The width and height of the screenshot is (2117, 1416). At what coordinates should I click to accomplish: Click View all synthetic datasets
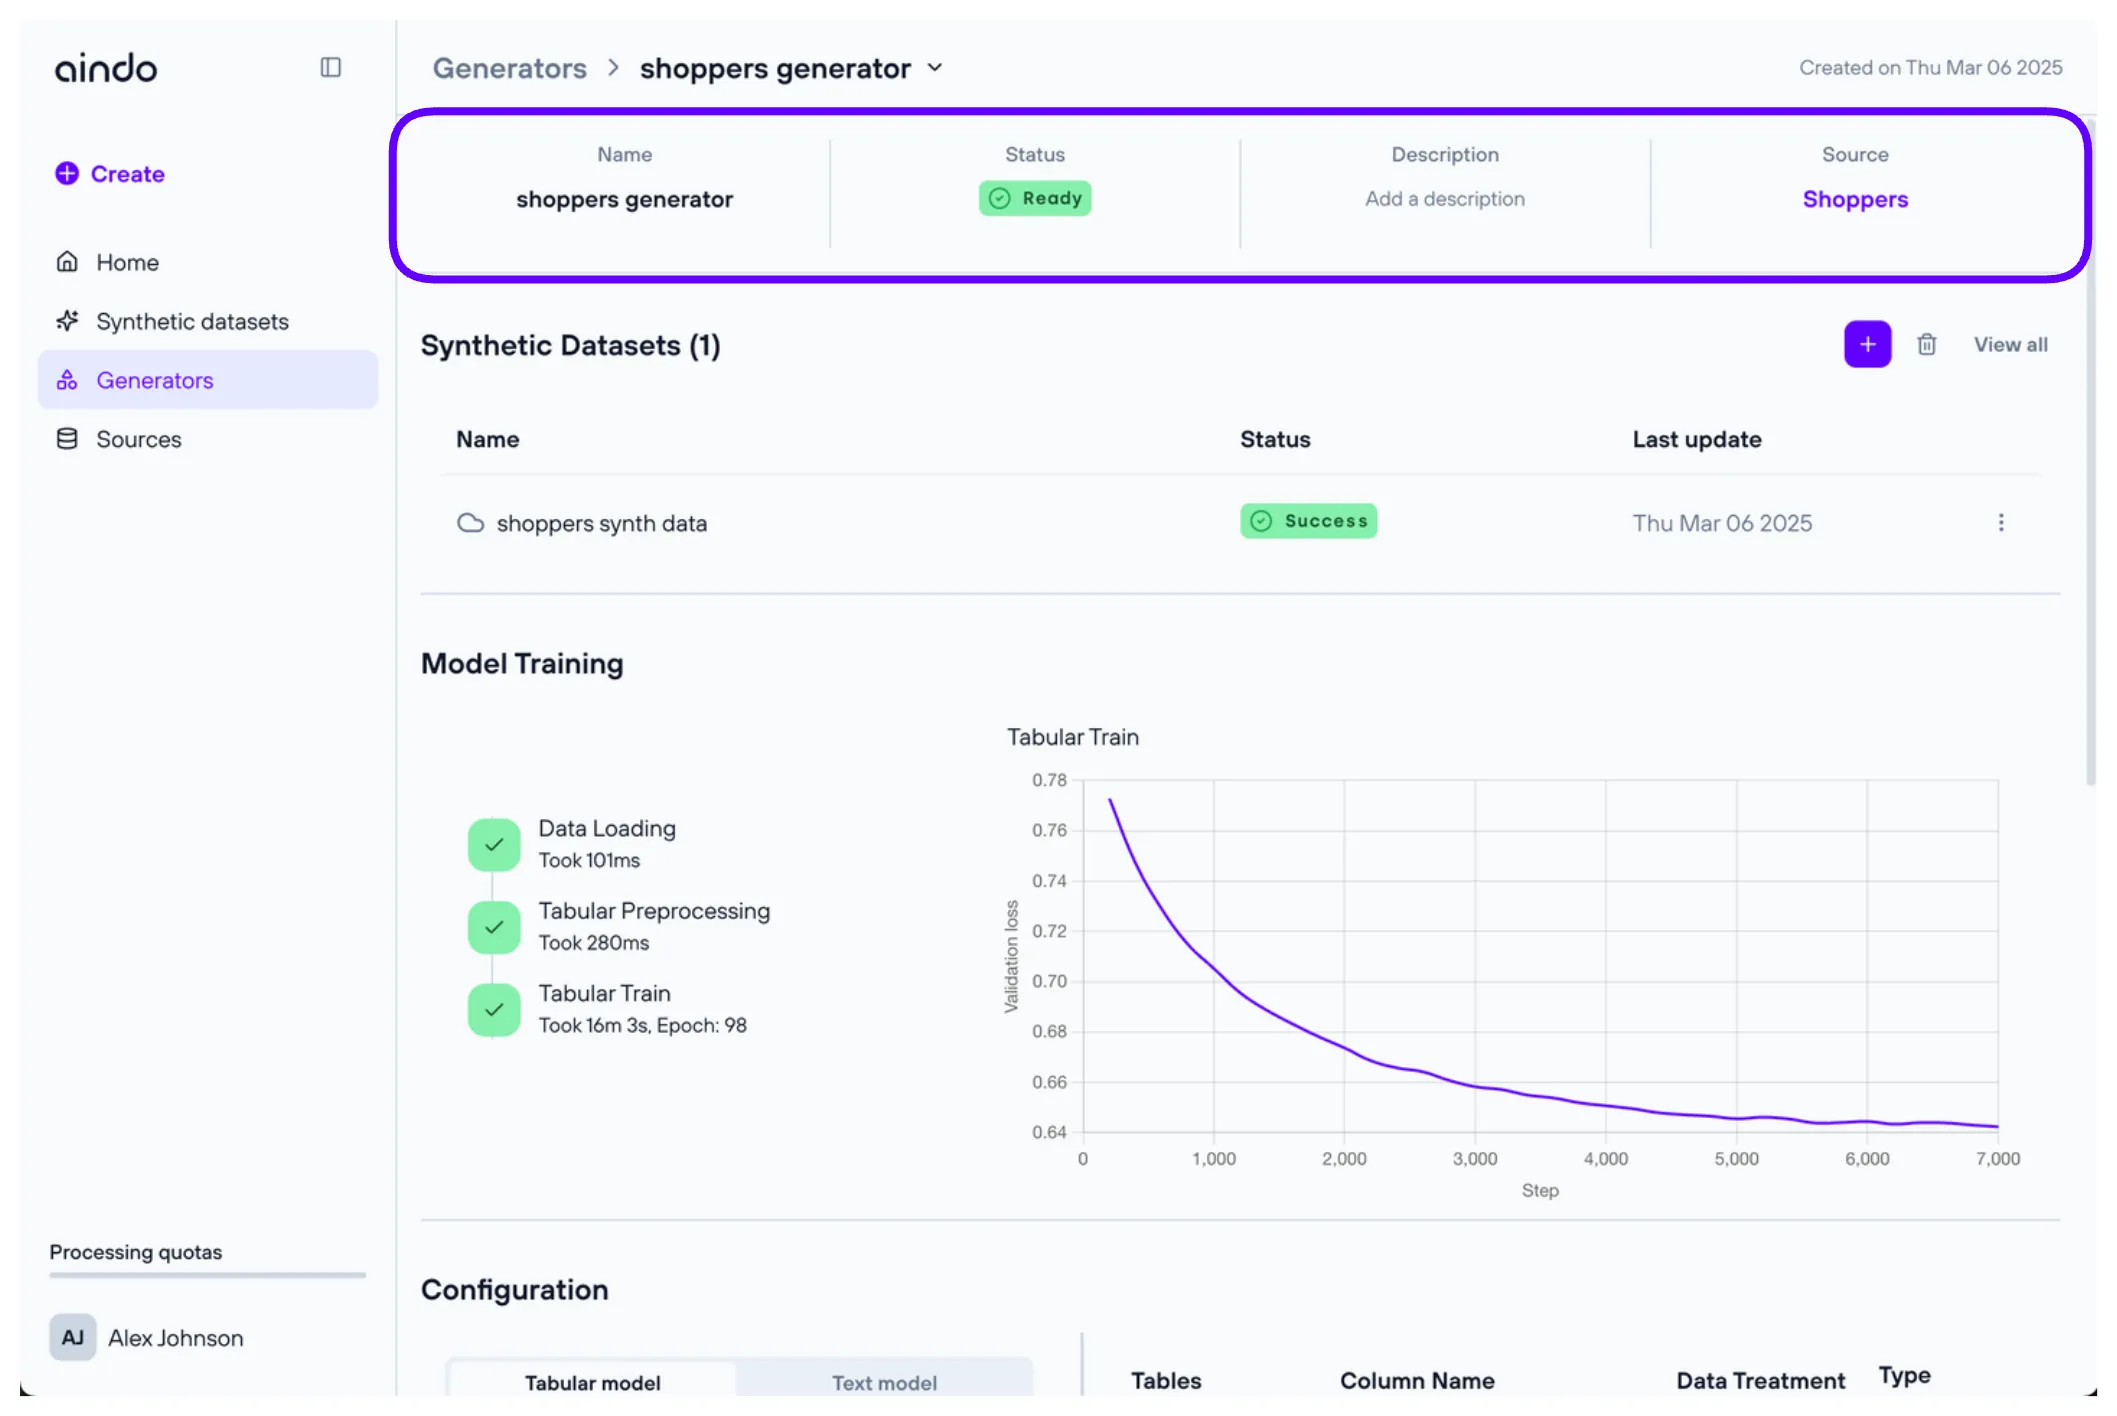coord(2010,344)
